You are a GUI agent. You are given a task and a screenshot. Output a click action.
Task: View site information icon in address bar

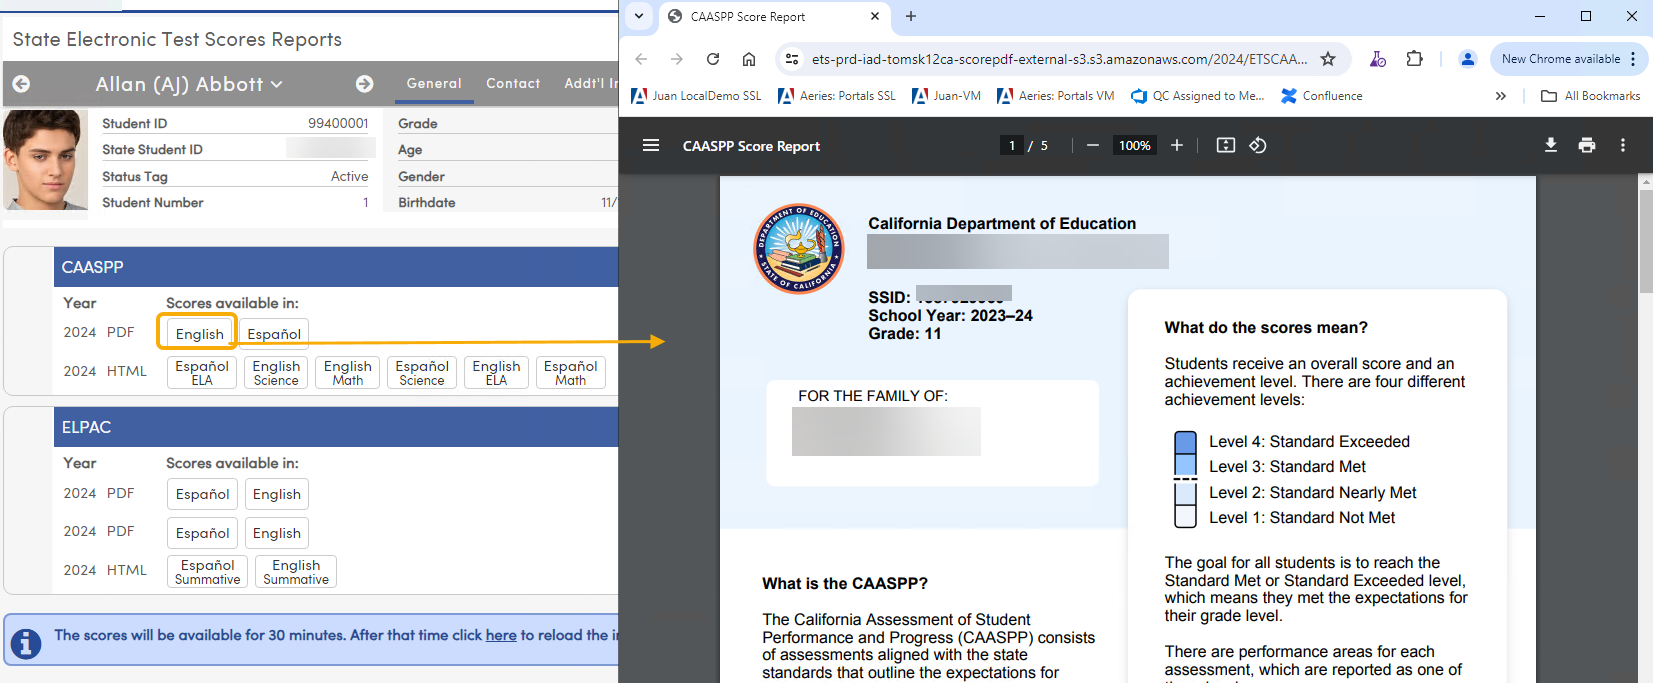point(792,59)
